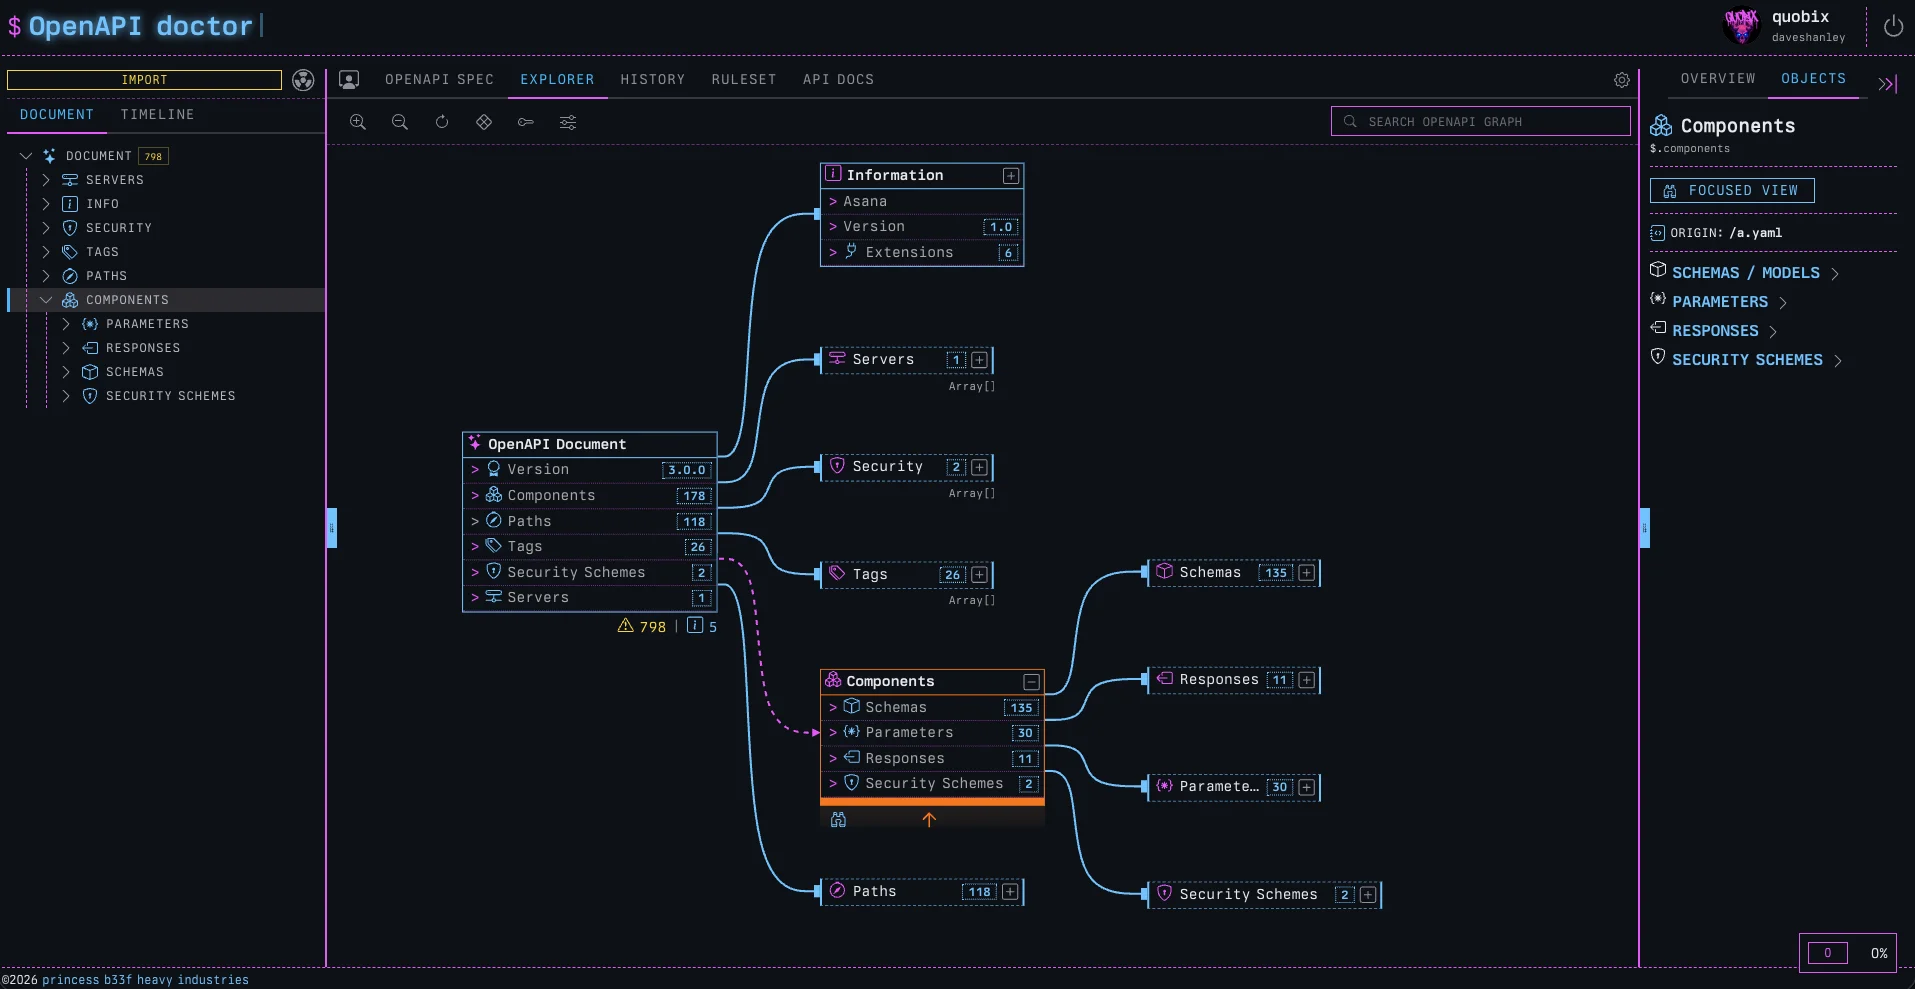Expand the SCHEMAS tree item
Viewport: 1915px width, 989px height.
click(66, 372)
